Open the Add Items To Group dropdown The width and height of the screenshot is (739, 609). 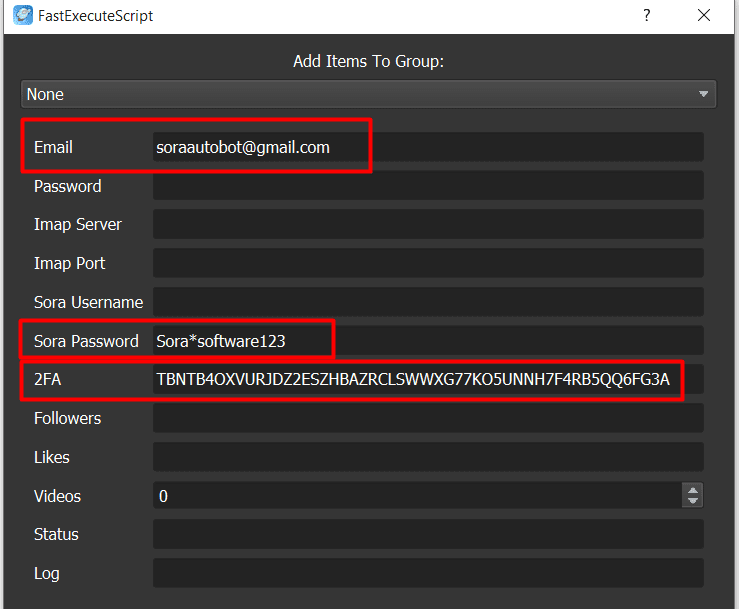point(368,94)
